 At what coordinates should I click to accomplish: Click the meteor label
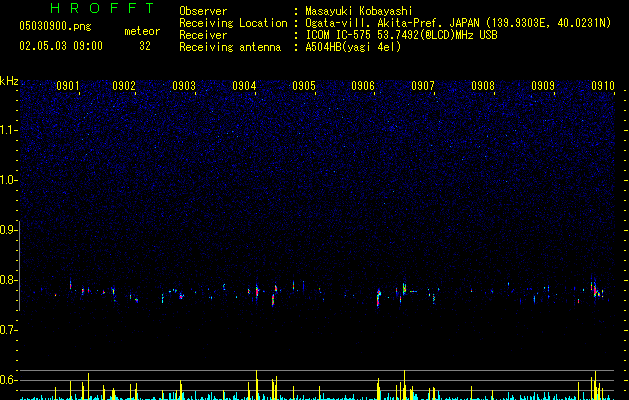tap(142, 31)
